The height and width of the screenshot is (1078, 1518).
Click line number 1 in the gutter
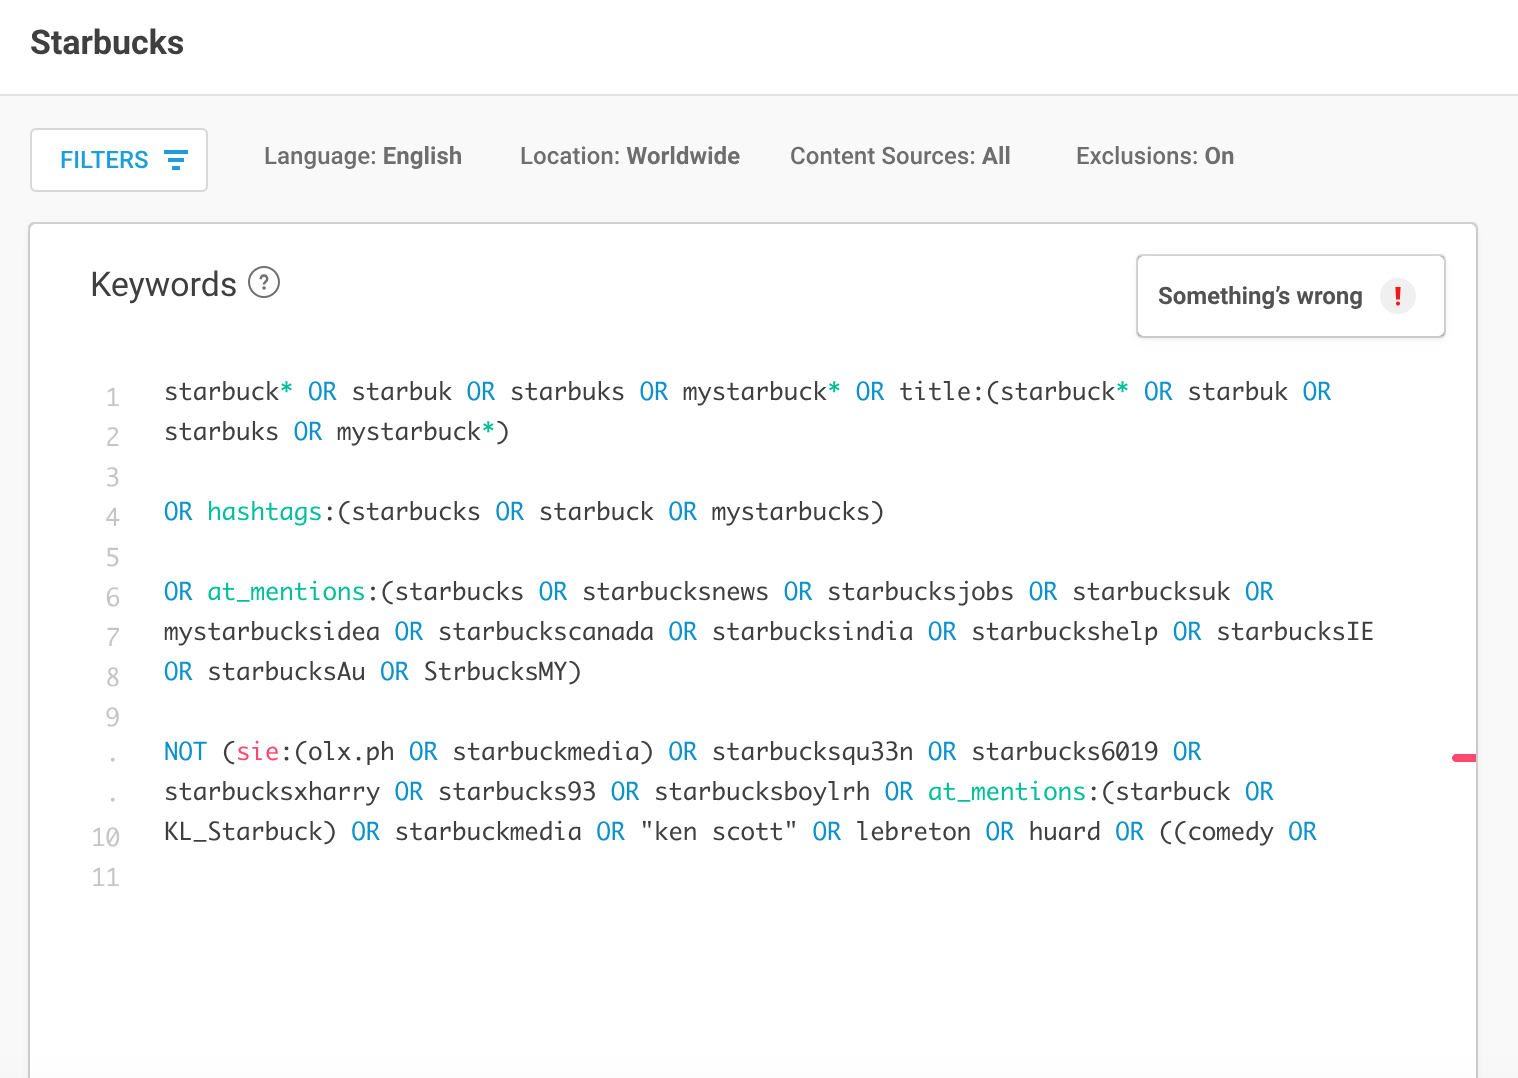pos(113,397)
